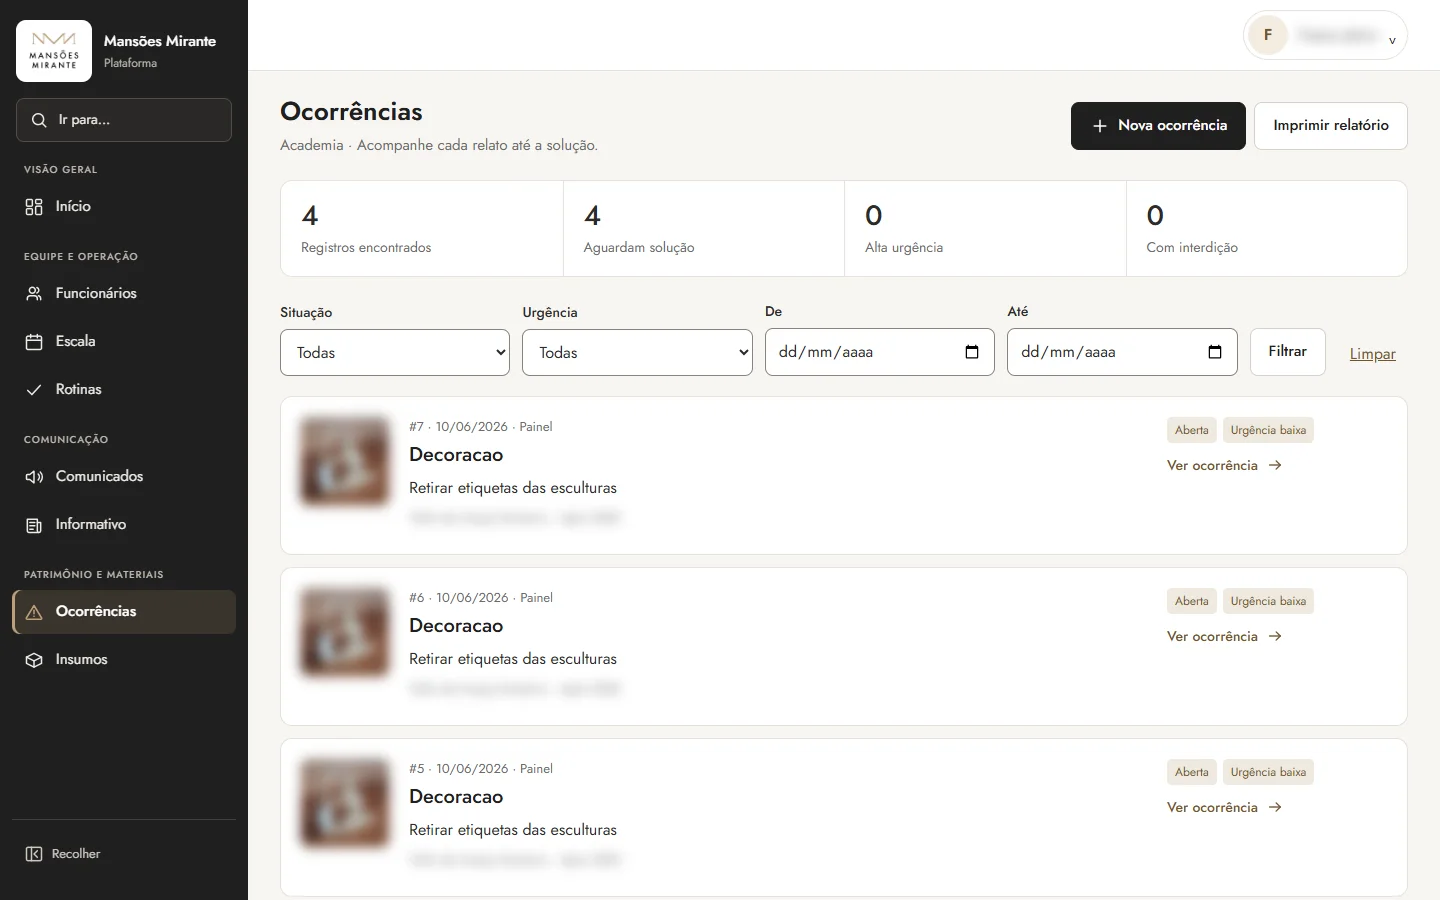Viewport: 1440px width, 900px height.
Task: Click the plus icon in Nova ocorrência
Action: pyautogui.click(x=1100, y=126)
